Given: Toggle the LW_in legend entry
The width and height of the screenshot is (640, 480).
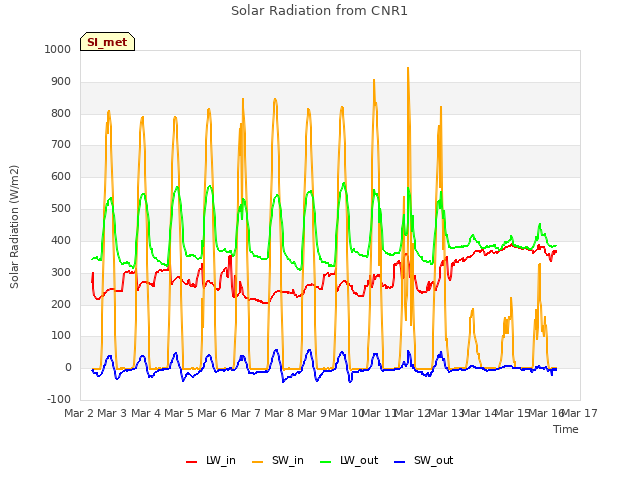Looking at the screenshot, I should click(x=211, y=460).
